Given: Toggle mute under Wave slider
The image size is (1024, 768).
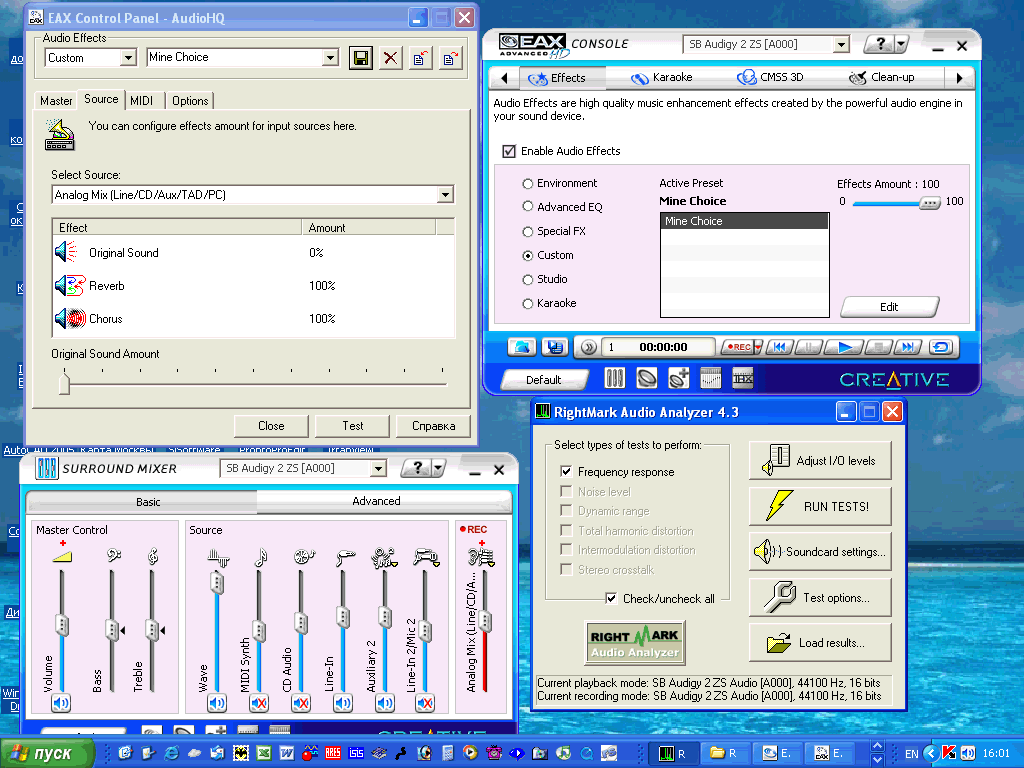Looking at the screenshot, I should 217,703.
